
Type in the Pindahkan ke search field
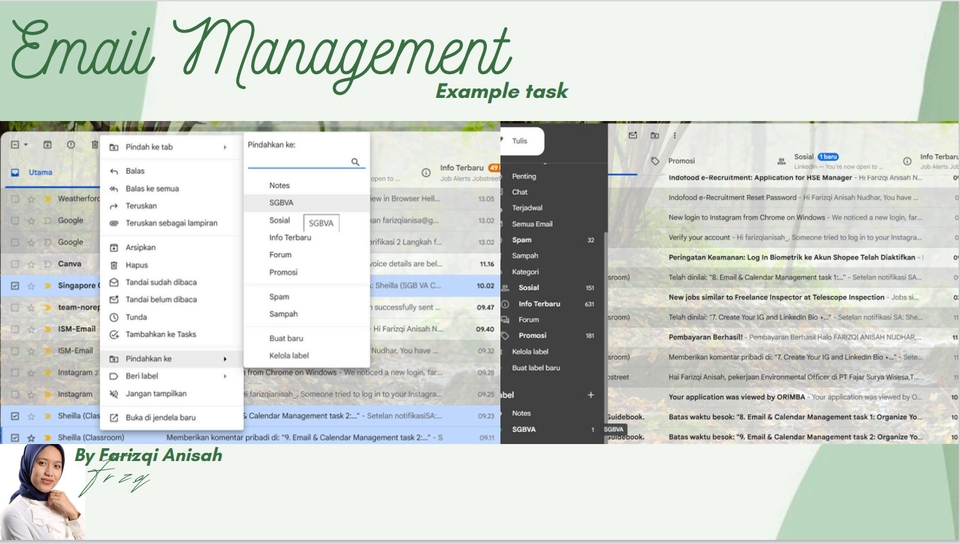(298, 161)
